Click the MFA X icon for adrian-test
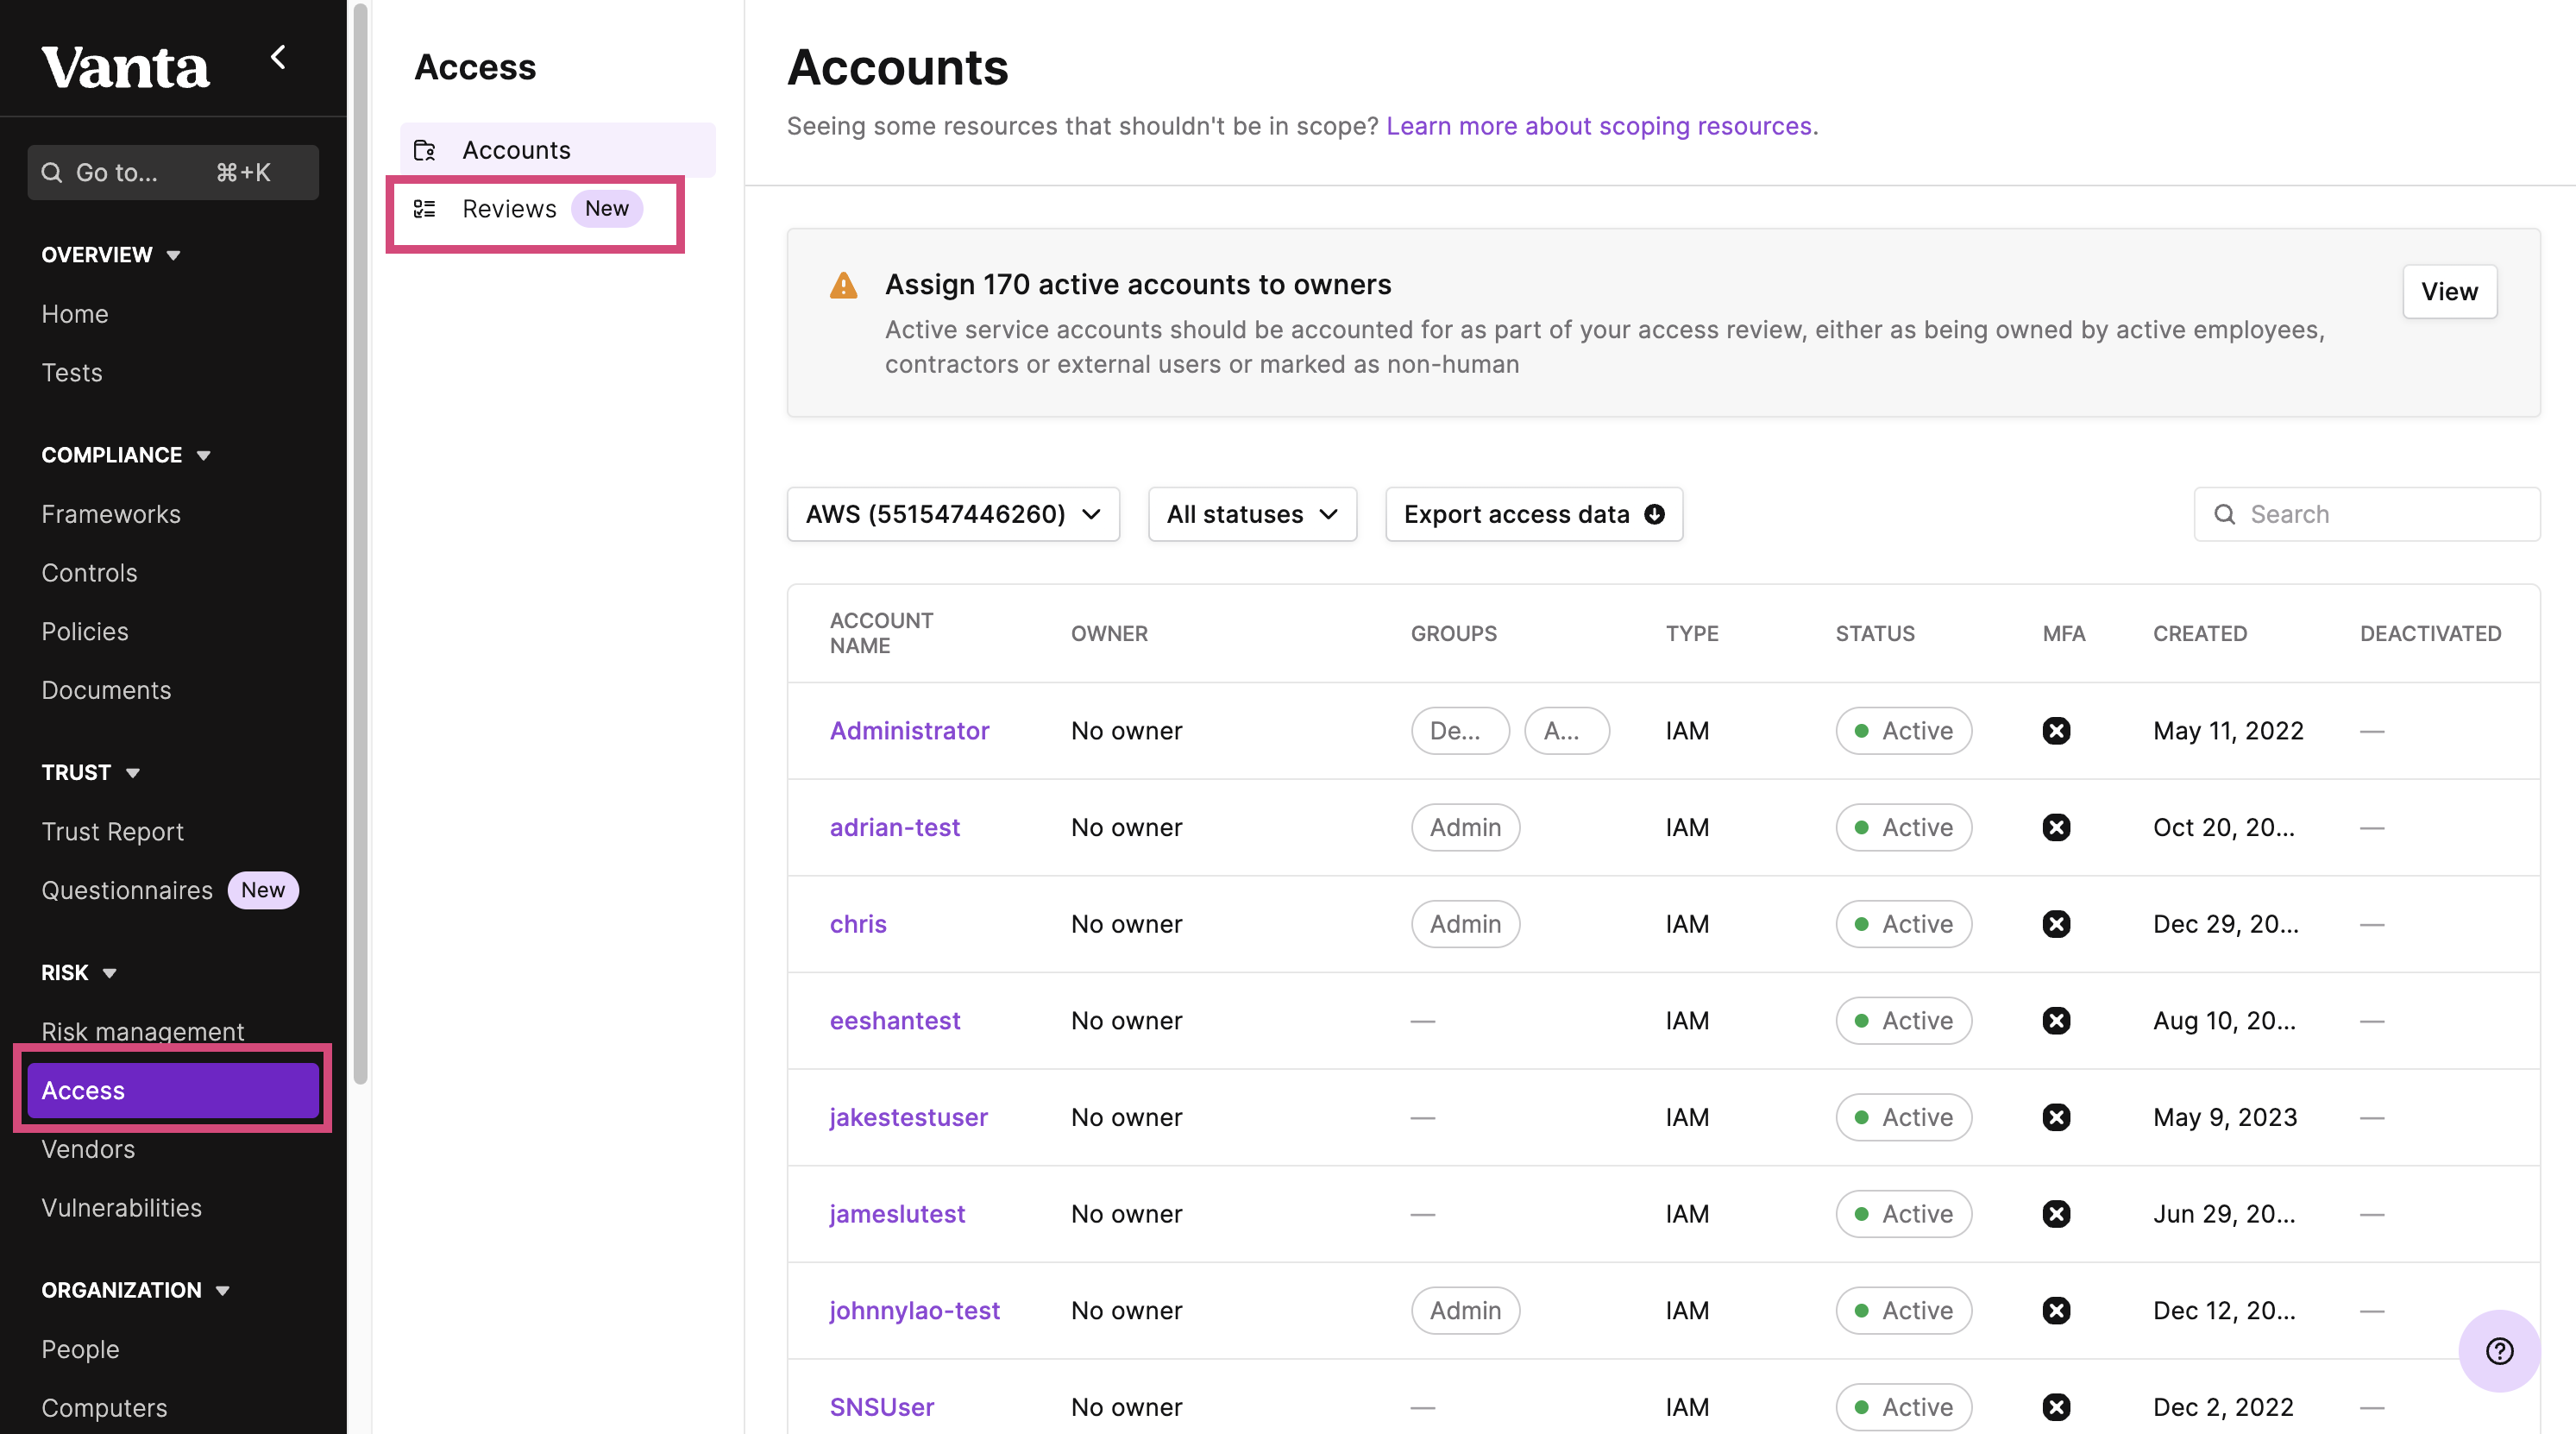This screenshot has height=1434, width=2576. [x=2056, y=828]
